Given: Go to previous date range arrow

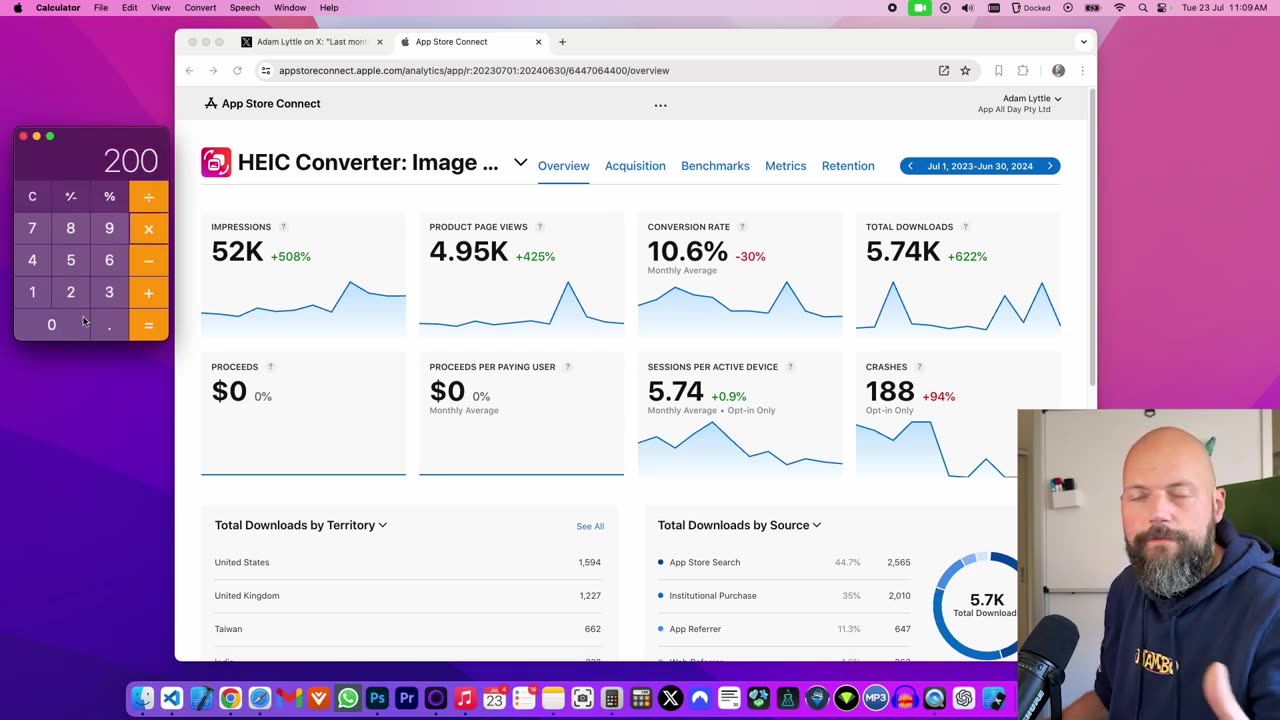Looking at the screenshot, I should (x=910, y=166).
